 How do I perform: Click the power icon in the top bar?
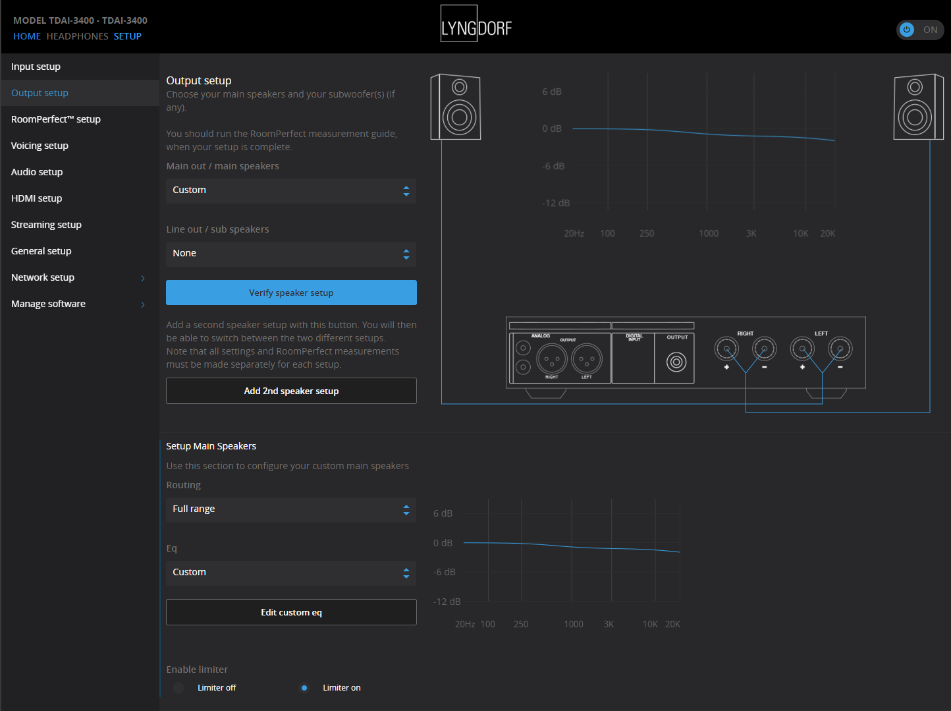906,29
